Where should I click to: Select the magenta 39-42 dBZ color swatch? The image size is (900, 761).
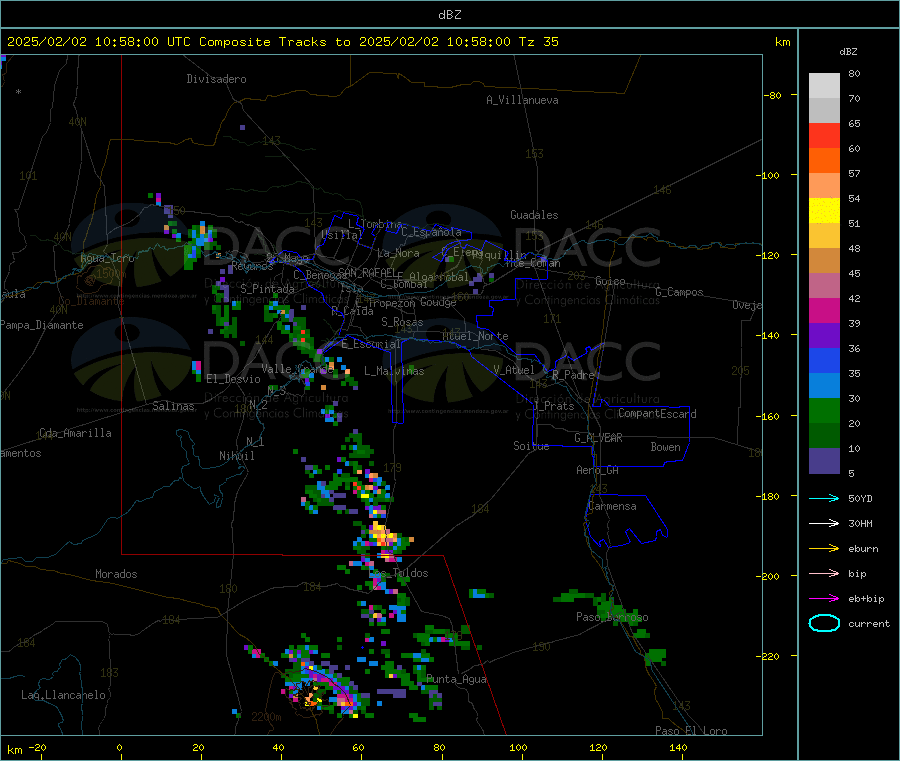coord(824,310)
